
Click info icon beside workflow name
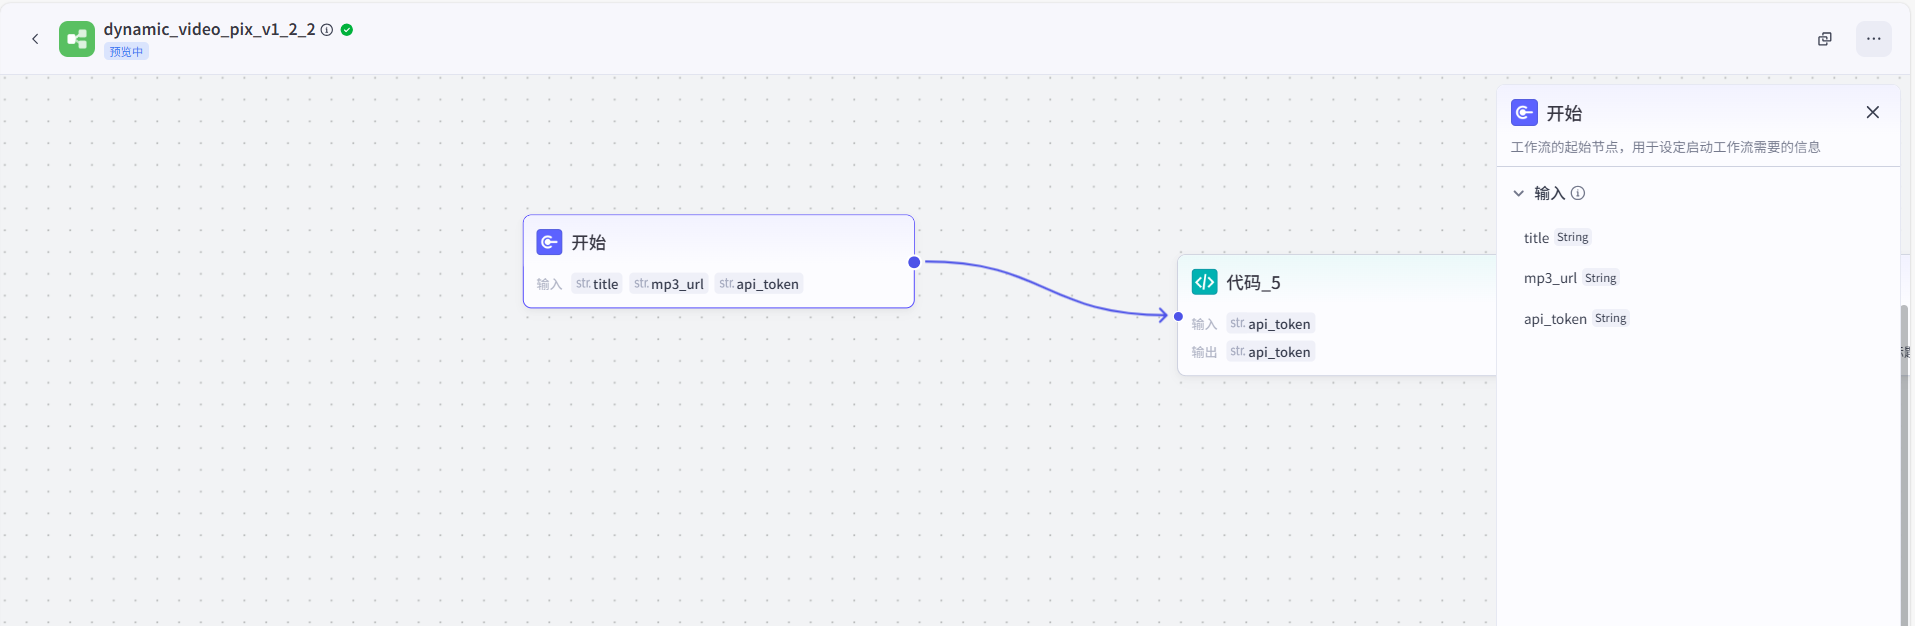click(x=327, y=30)
